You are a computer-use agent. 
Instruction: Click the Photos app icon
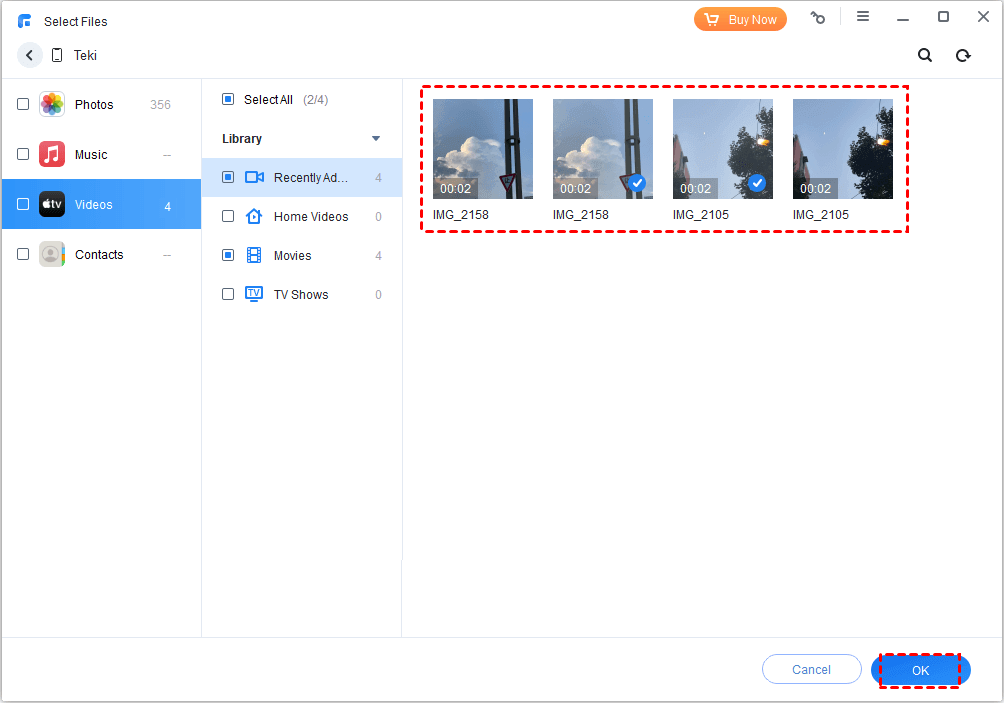coord(52,104)
